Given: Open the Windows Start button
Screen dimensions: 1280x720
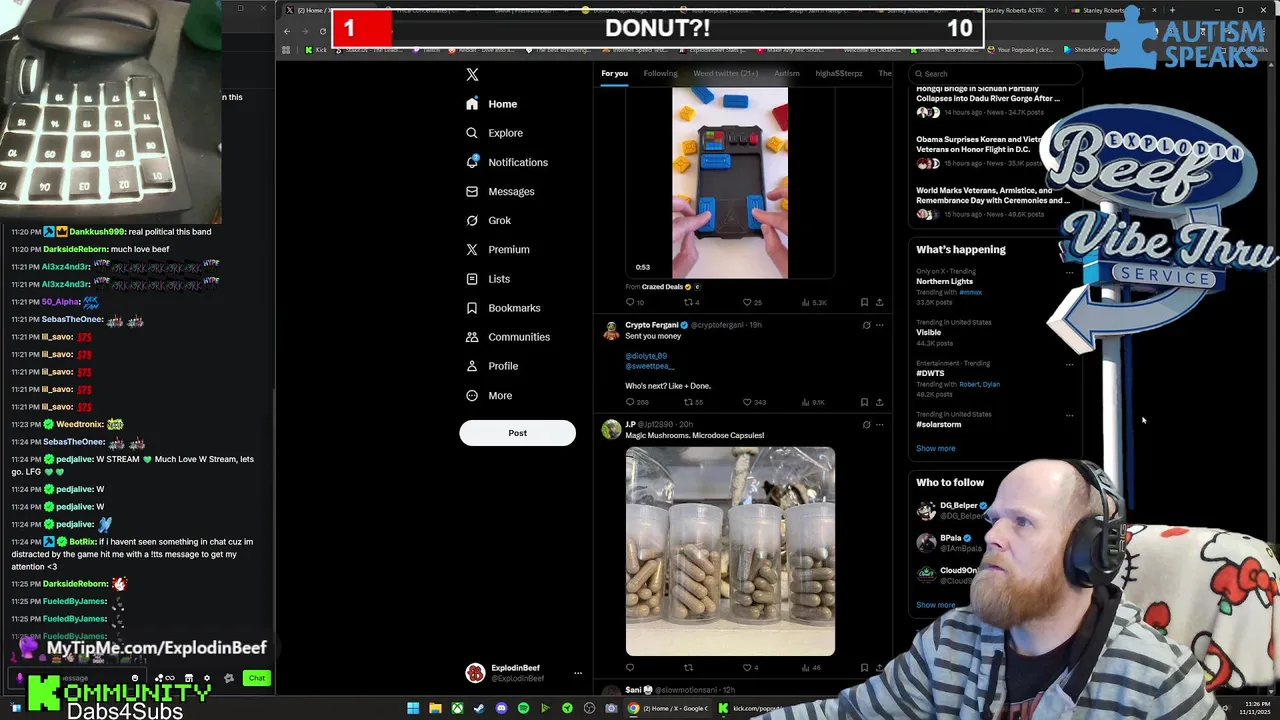Looking at the screenshot, I should pos(413,708).
